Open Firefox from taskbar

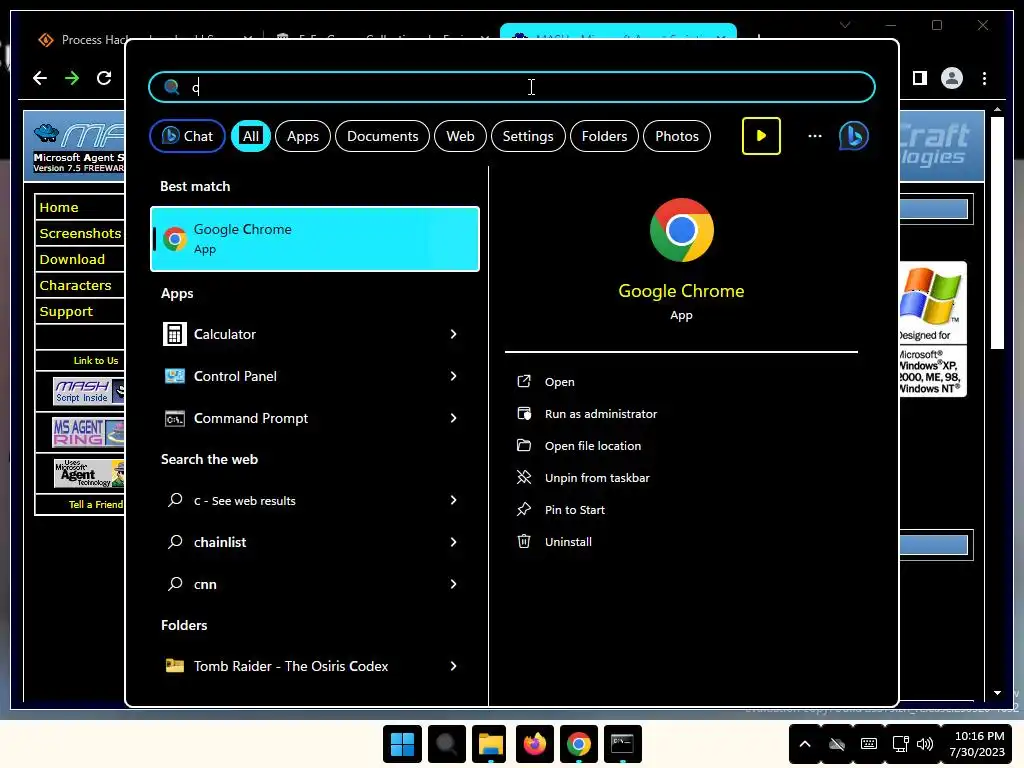[x=535, y=744]
